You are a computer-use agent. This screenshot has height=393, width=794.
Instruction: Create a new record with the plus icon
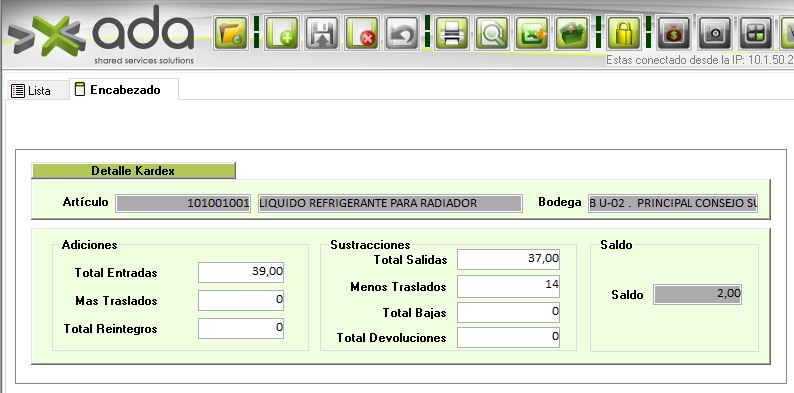pos(282,33)
